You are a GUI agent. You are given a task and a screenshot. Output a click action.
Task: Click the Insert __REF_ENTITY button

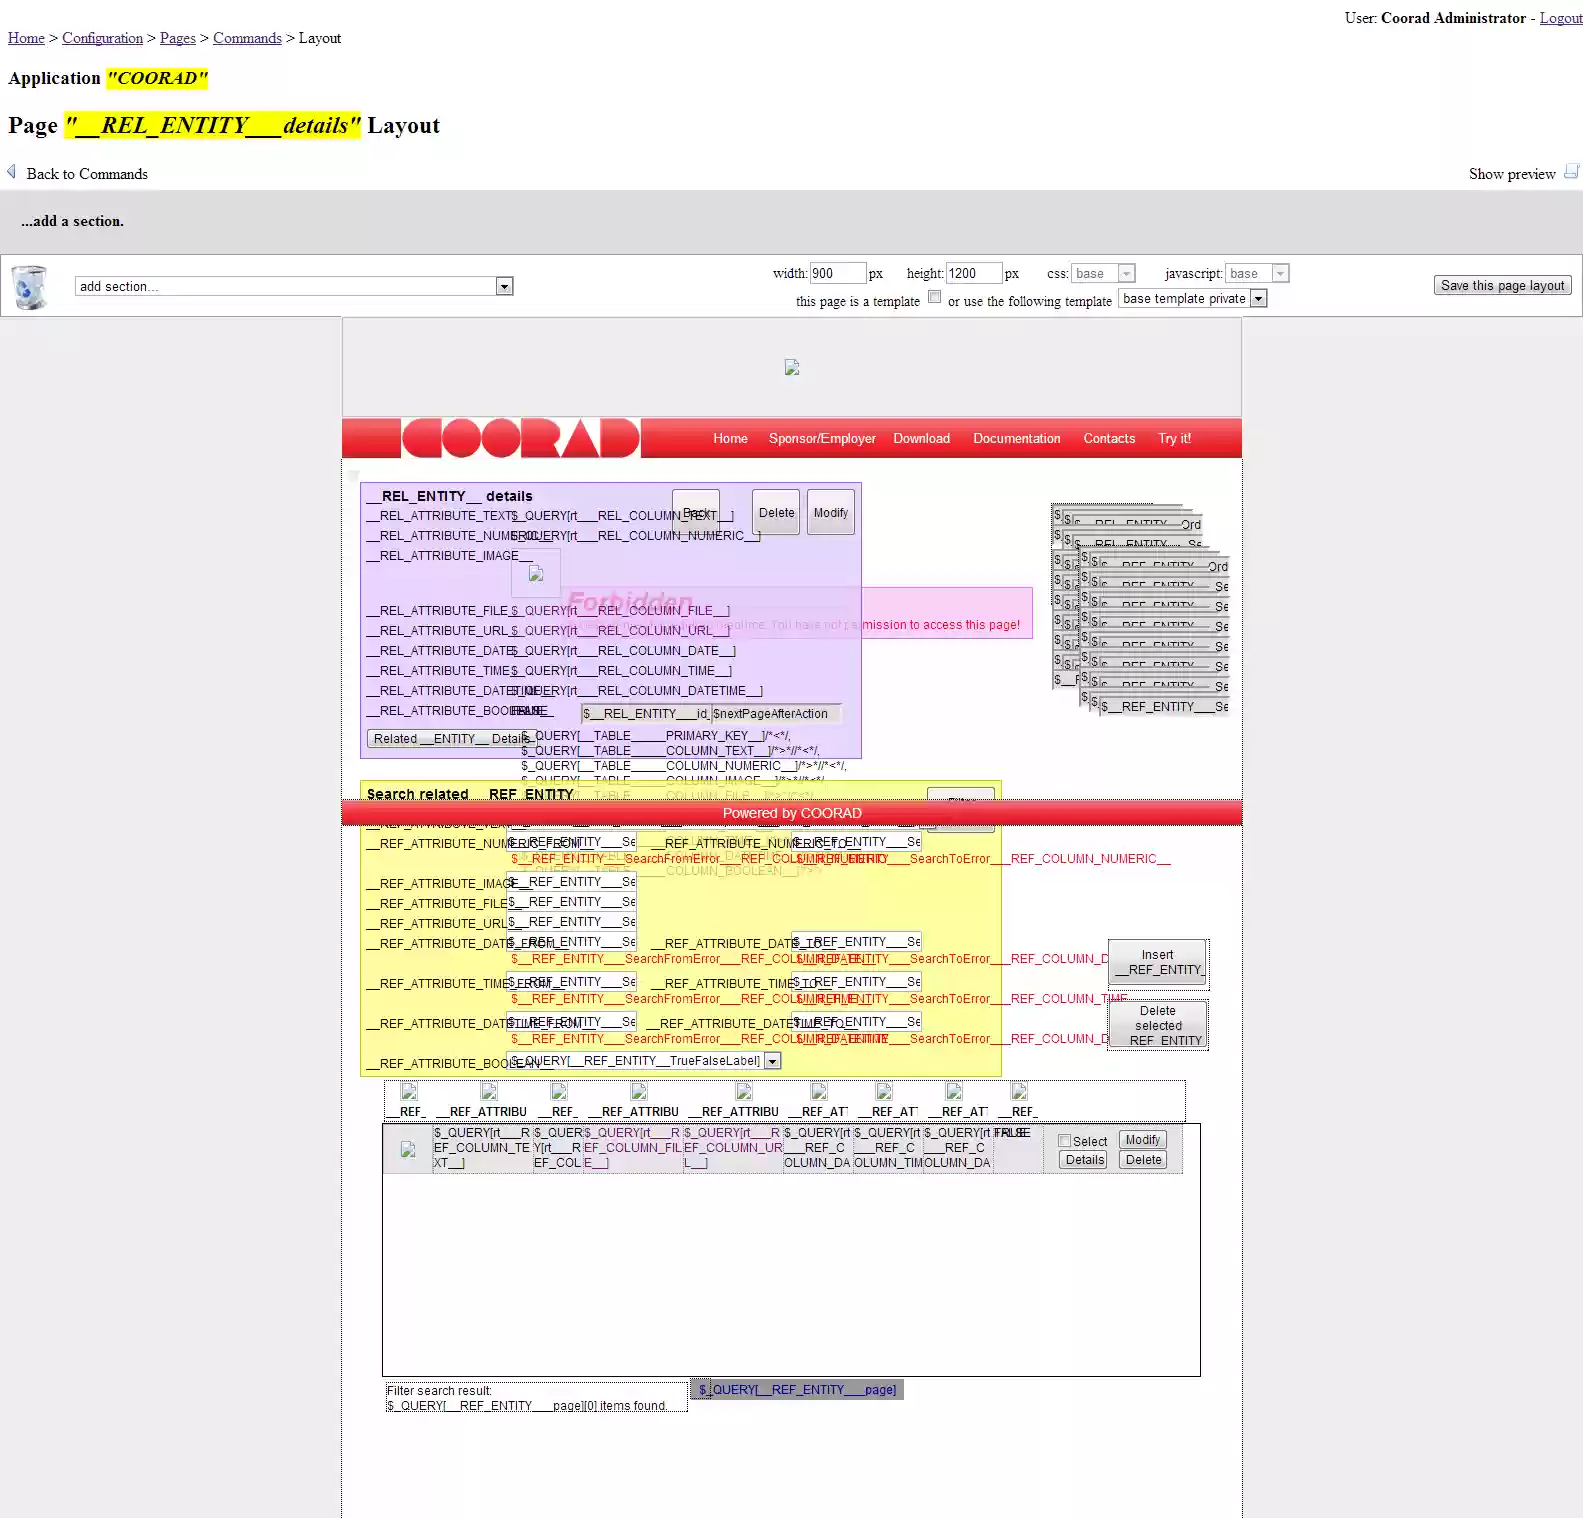click(x=1158, y=962)
